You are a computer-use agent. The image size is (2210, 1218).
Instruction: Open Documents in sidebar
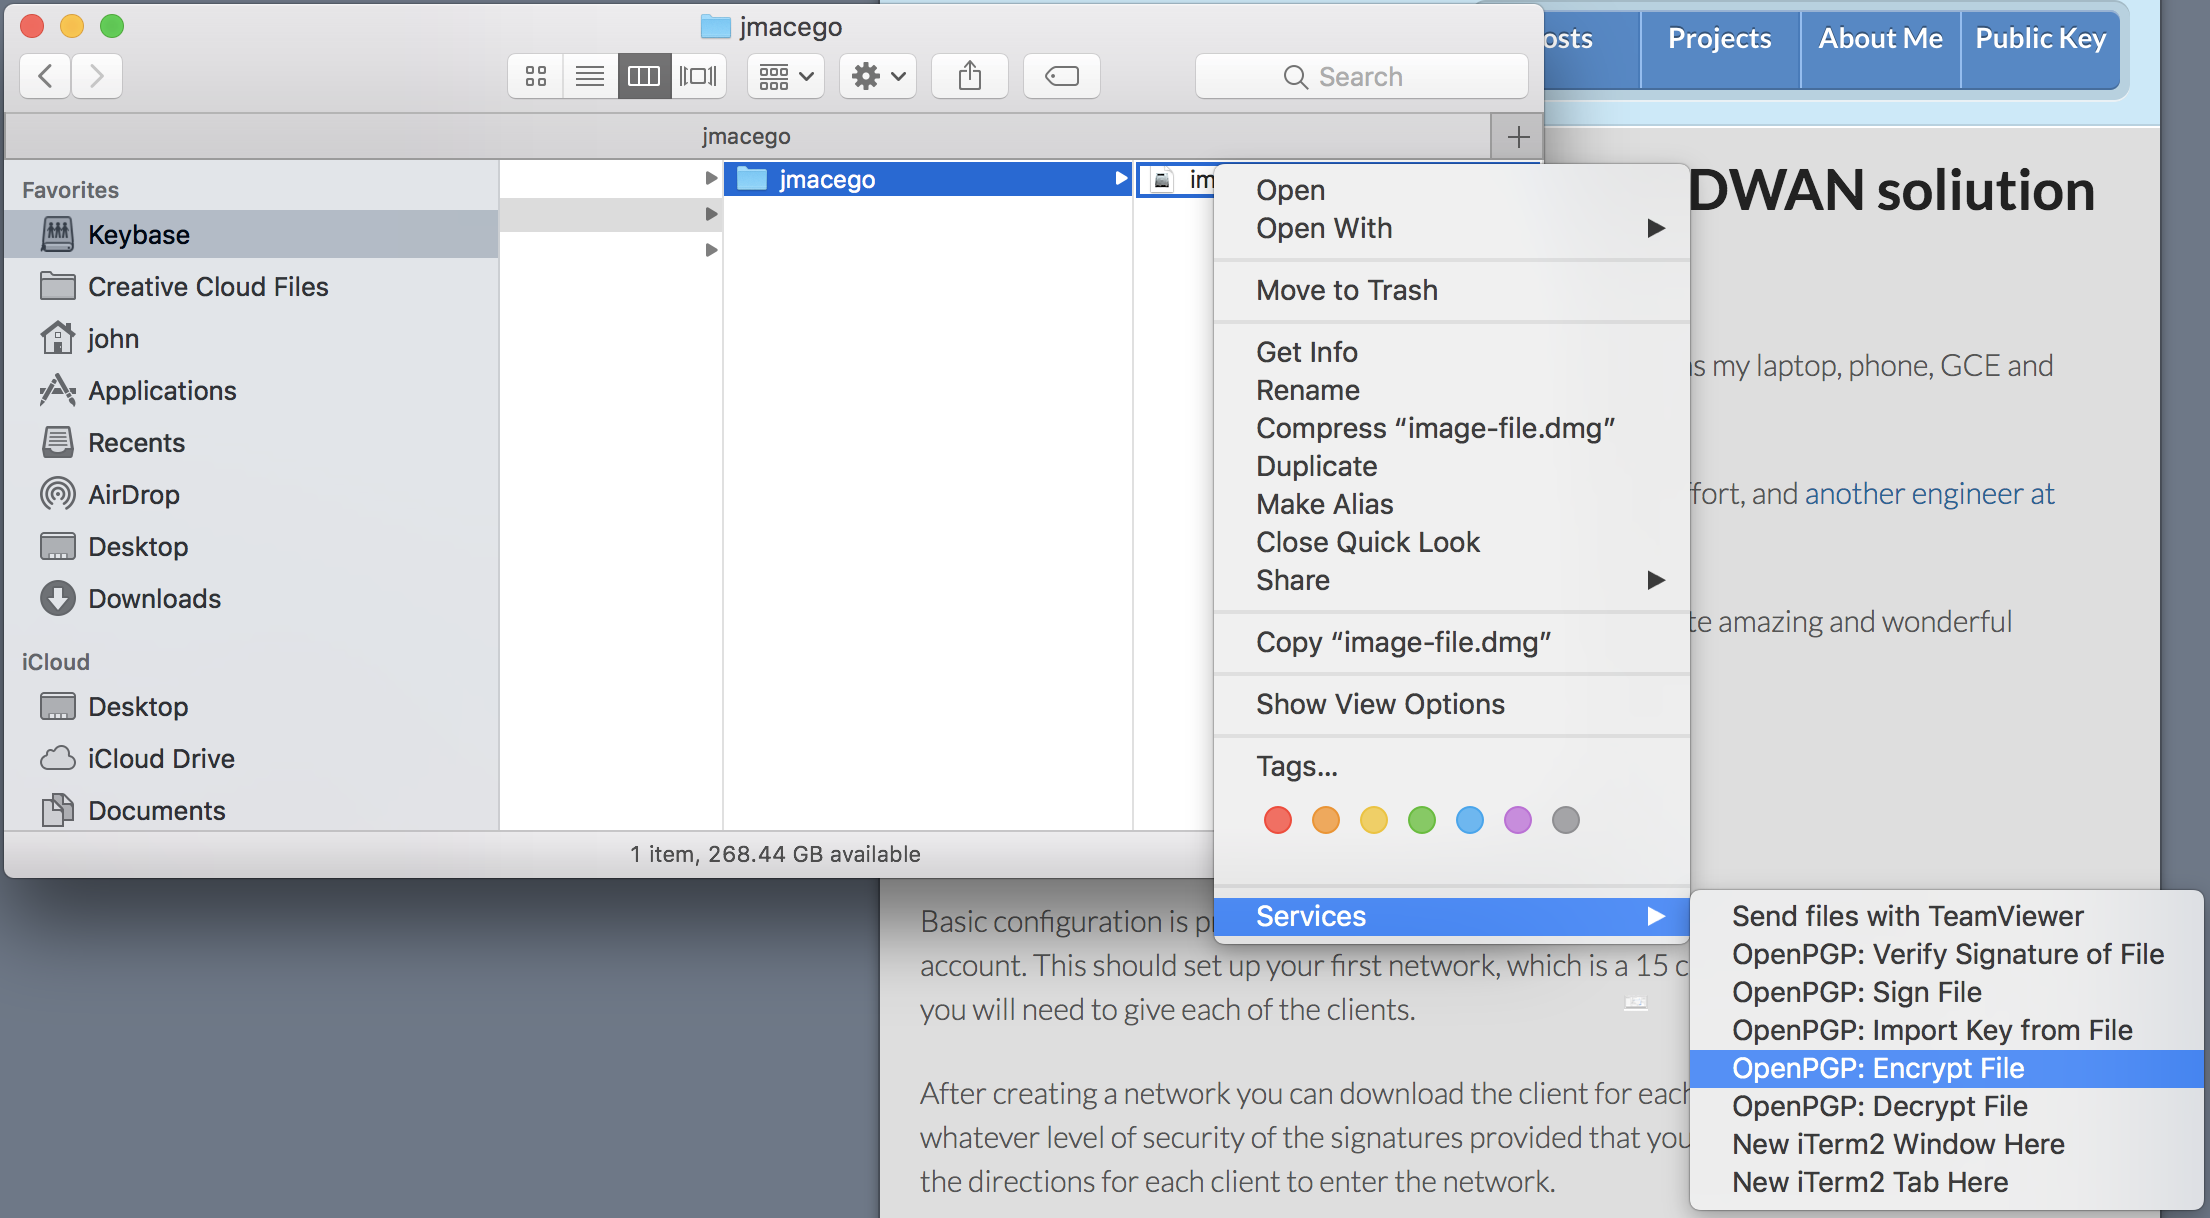coord(252,810)
